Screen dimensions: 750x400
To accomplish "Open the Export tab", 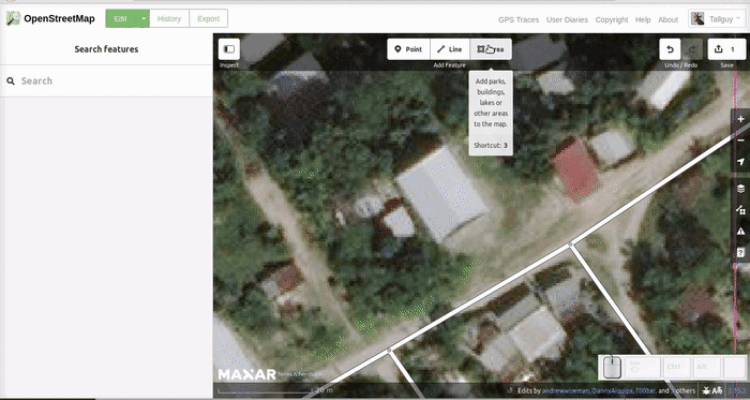I will click(x=208, y=19).
